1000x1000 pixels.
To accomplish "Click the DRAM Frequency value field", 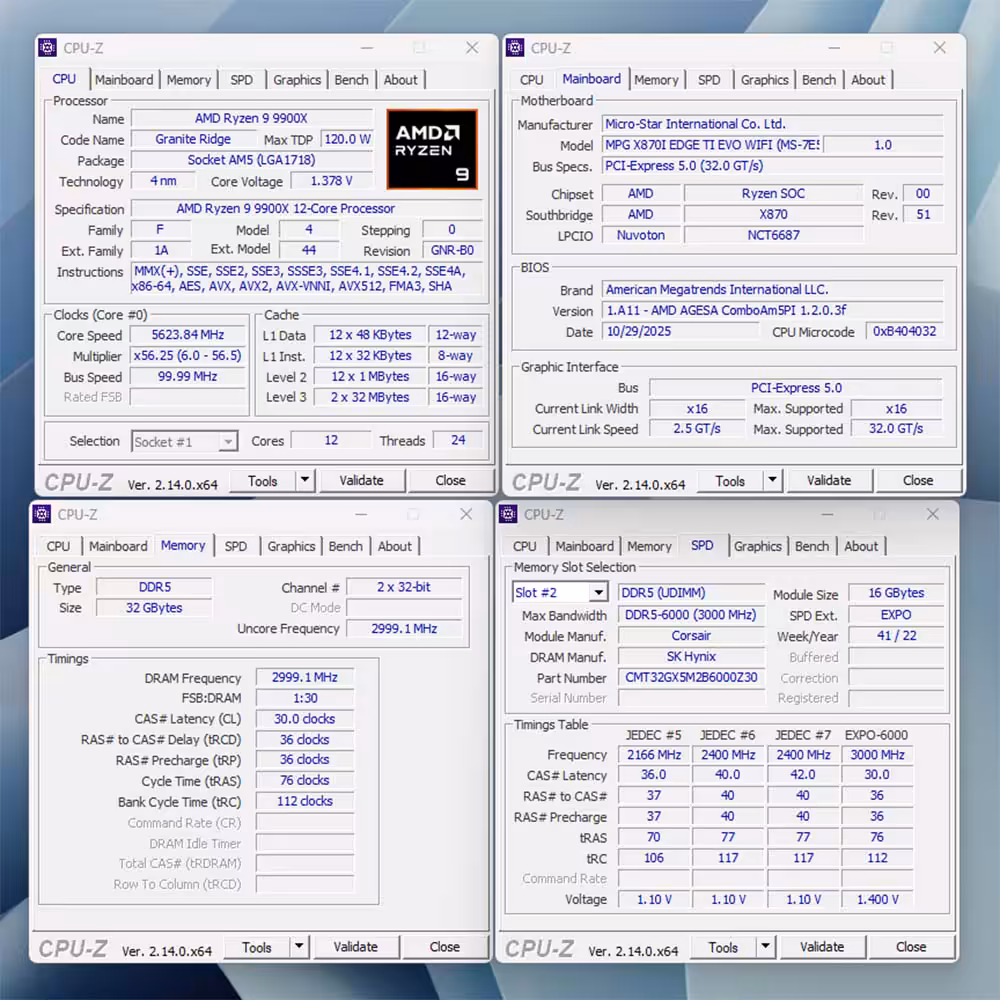I will coord(304,677).
